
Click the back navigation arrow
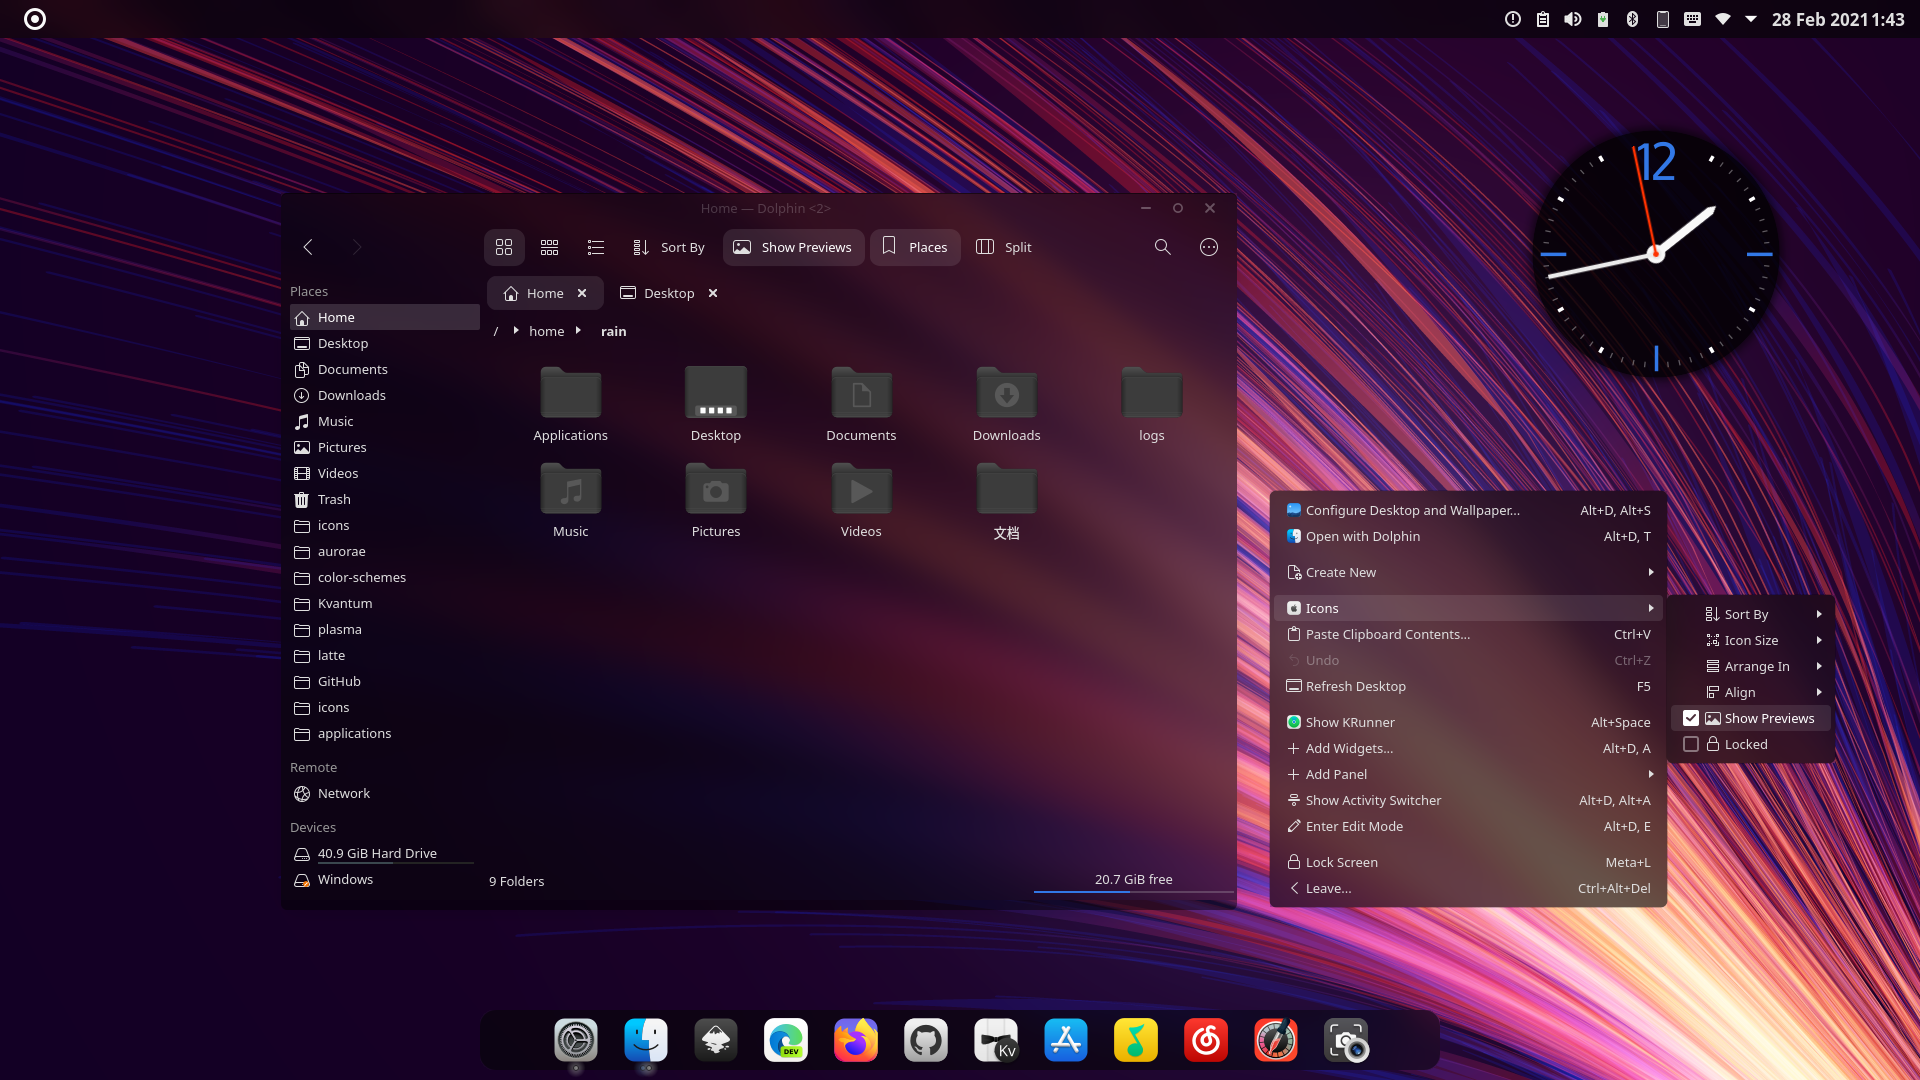[x=308, y=247]
